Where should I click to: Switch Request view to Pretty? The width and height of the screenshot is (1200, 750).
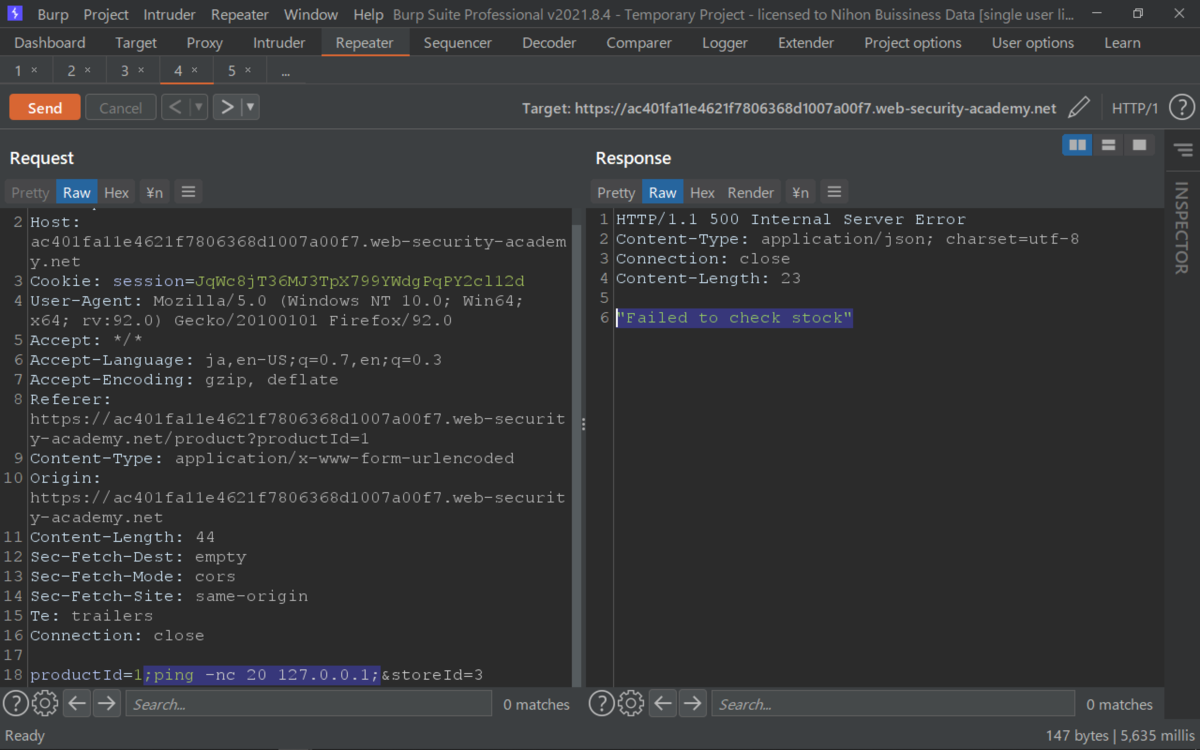click(30, 192)
